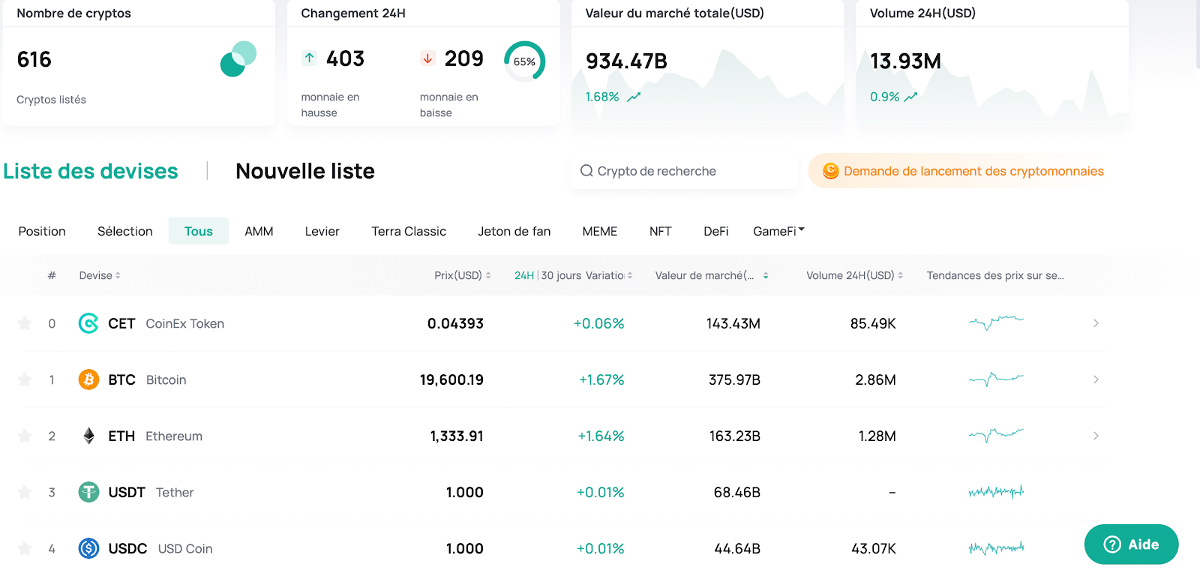Click the BTC price 19,600.19
The image size is (1200, 576).
point(452,380)
